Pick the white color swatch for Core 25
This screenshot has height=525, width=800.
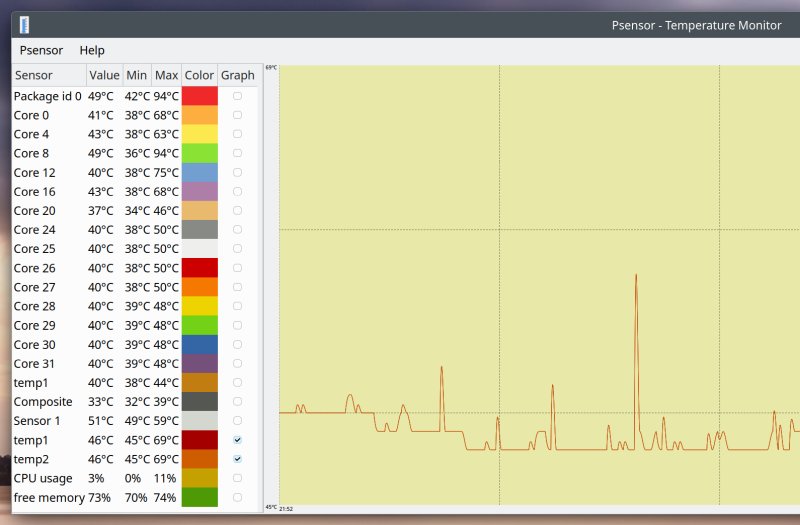point(199,248)
